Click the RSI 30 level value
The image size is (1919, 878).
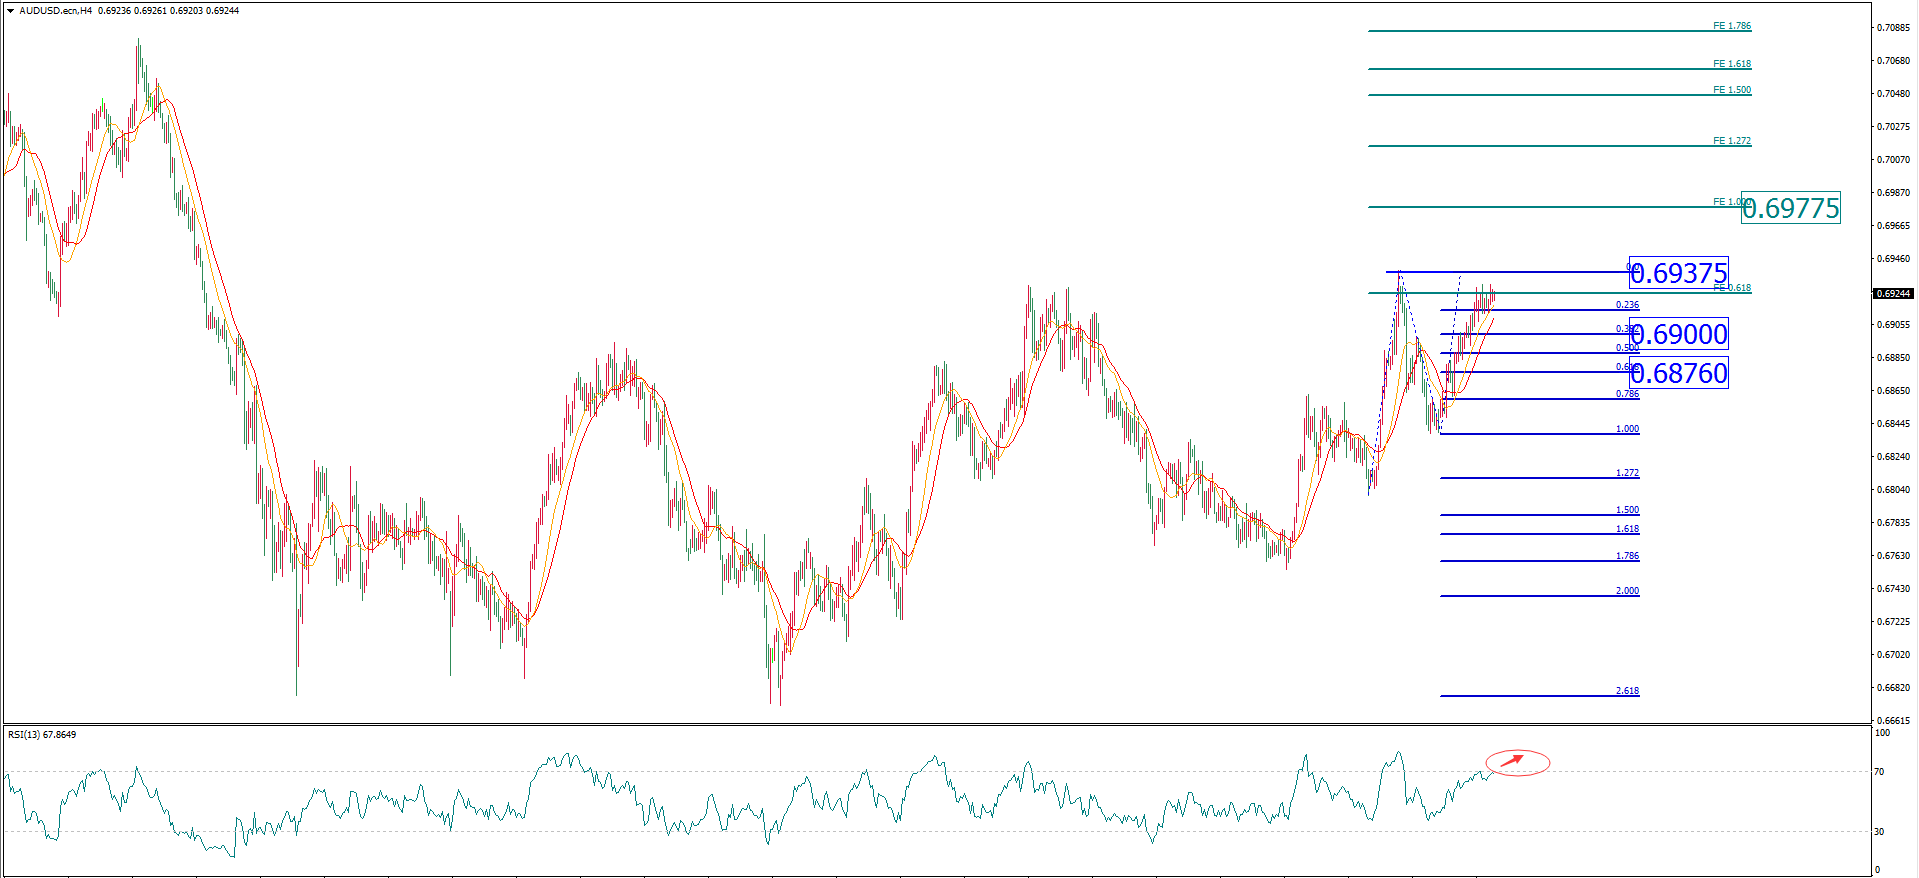tap(1879, 832)
